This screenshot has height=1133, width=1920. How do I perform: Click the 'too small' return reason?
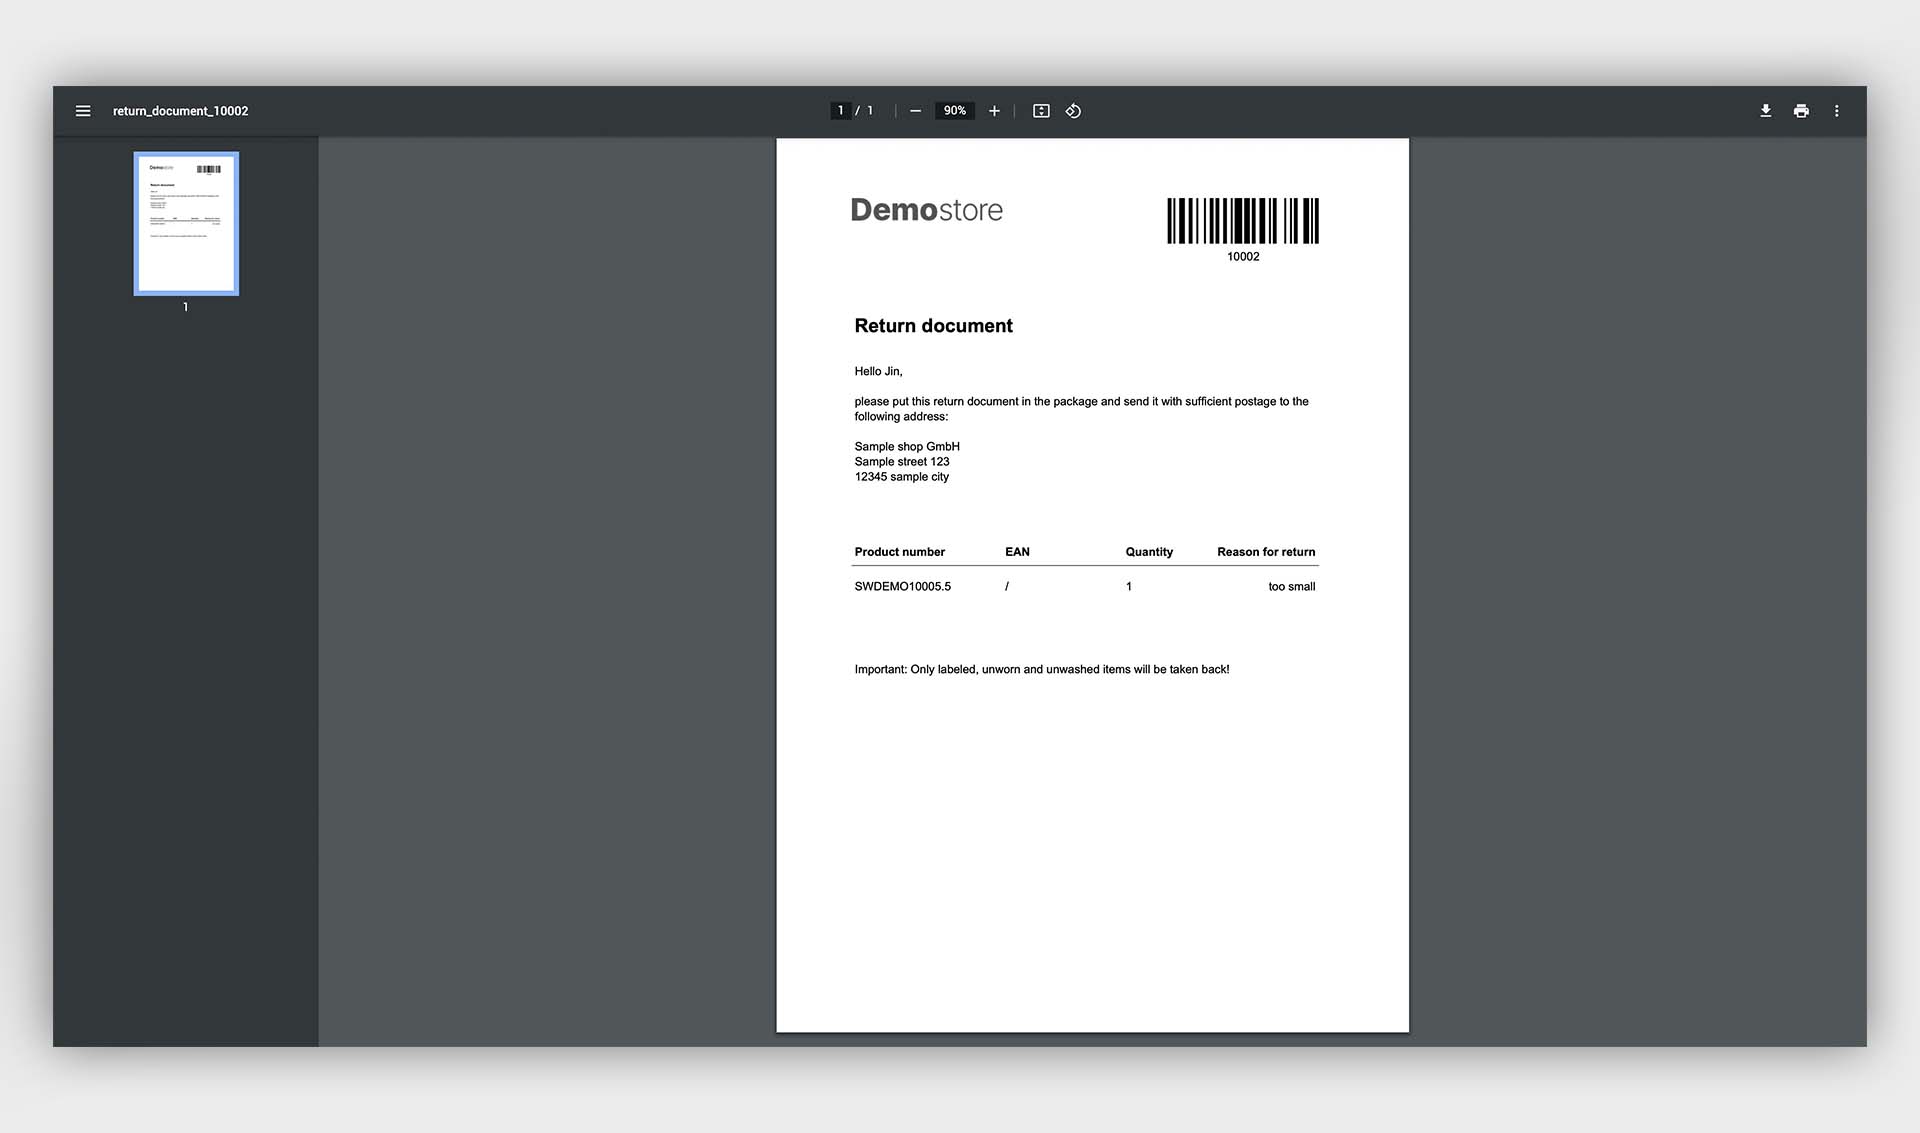click(1292, 587)
